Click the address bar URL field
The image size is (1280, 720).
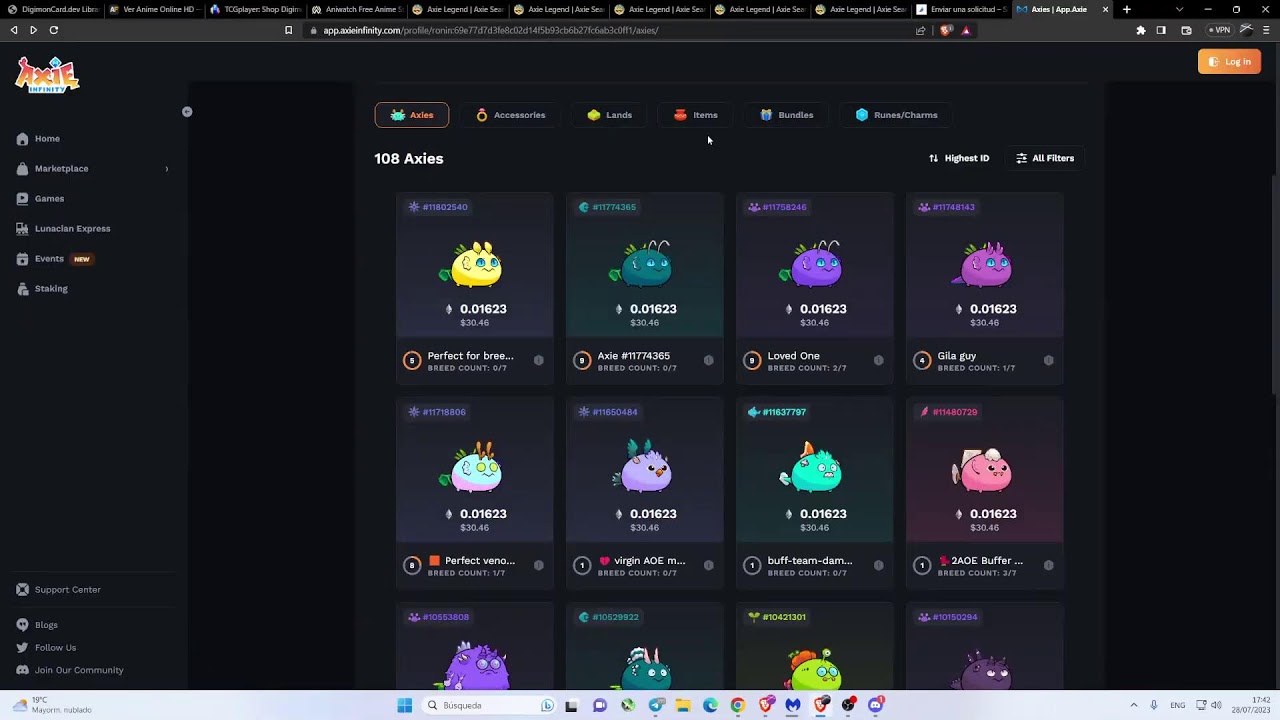click(x=610, y=30)
